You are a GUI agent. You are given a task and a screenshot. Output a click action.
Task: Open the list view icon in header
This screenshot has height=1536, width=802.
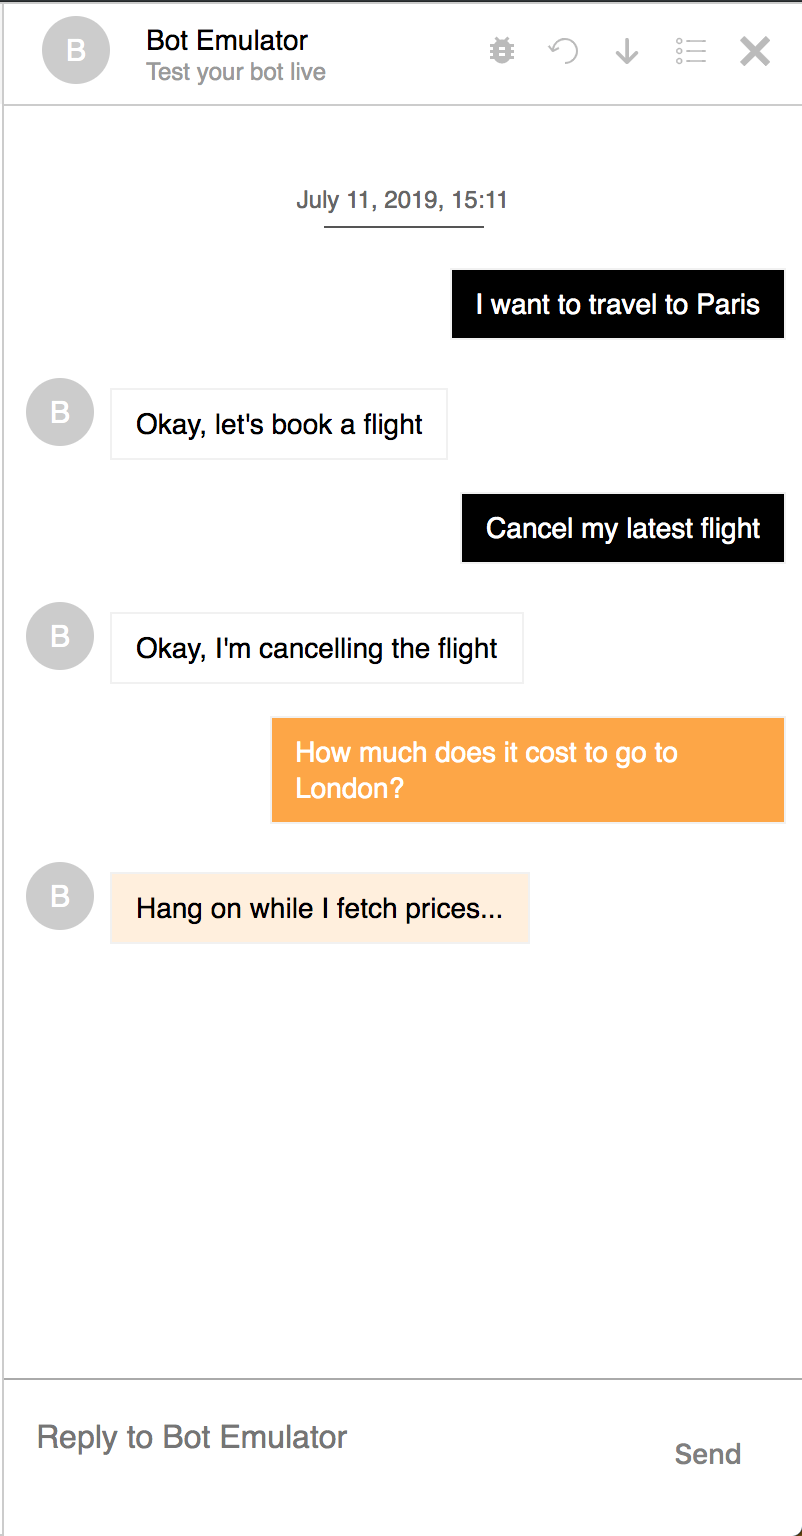(x=691, y=51)
